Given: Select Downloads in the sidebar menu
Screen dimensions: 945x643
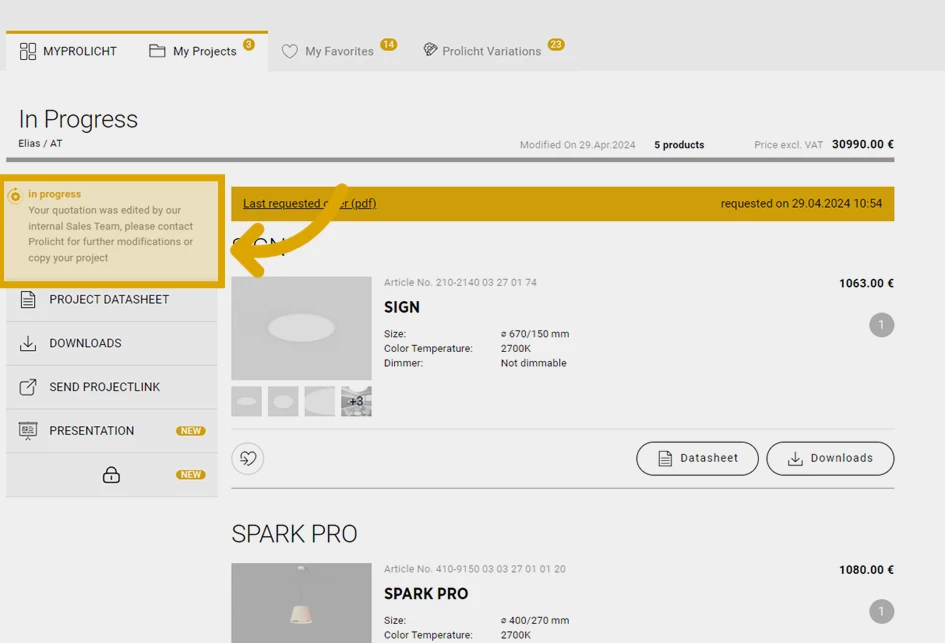Looking at the screenshot, I should click(x=85, y=343).
